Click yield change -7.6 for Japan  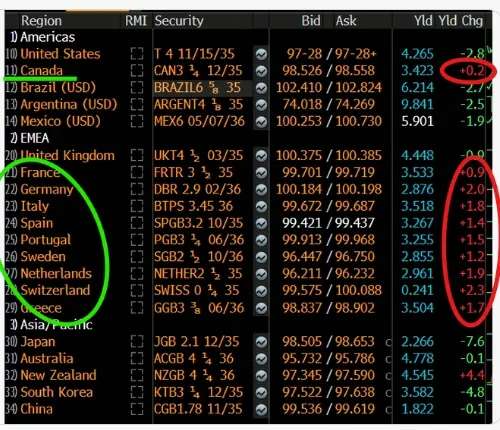tap(472, 342)
